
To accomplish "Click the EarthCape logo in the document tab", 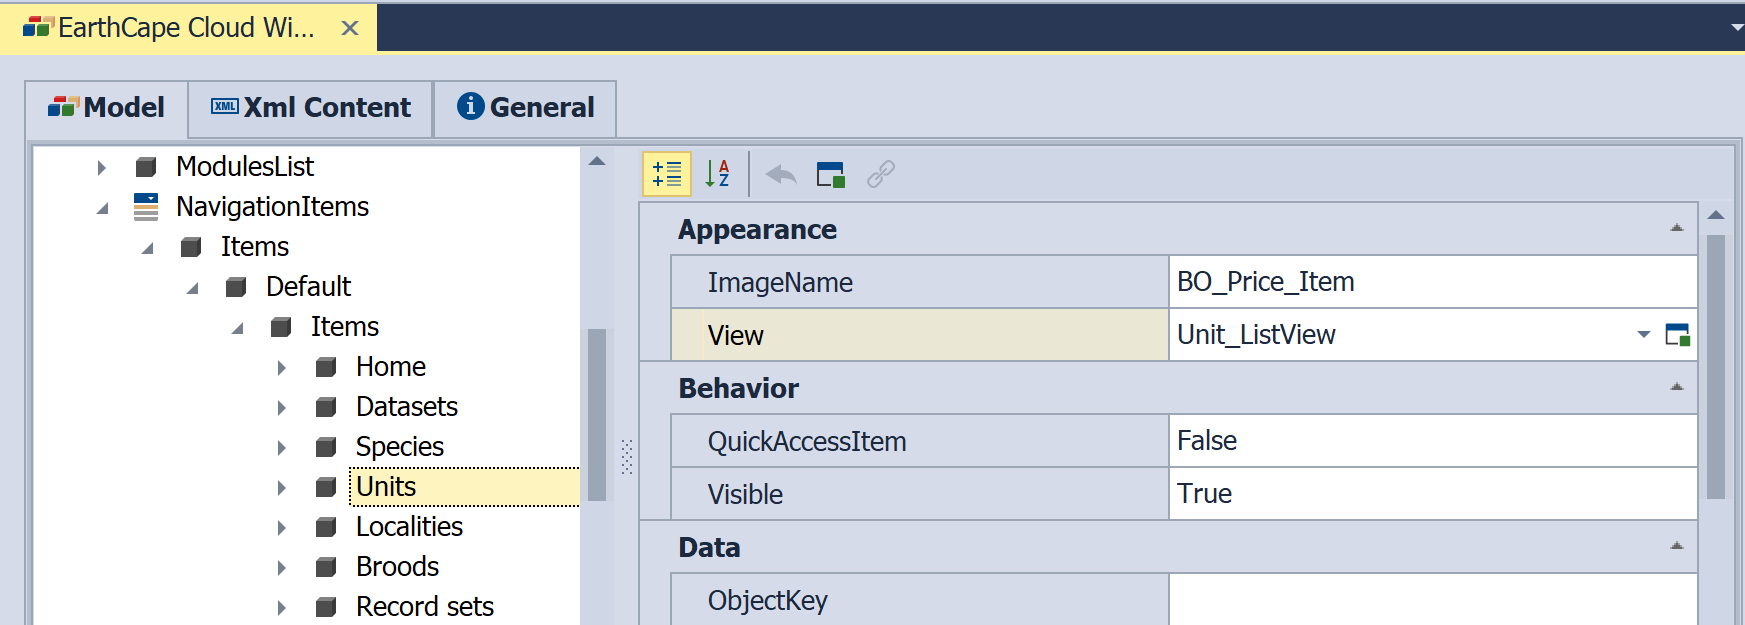I will 38,27.
